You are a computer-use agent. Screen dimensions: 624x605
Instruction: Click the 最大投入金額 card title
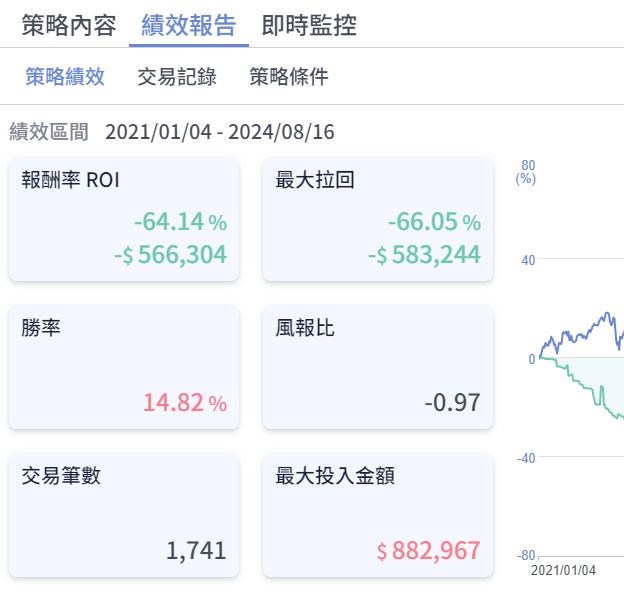(x=335, y=476)
